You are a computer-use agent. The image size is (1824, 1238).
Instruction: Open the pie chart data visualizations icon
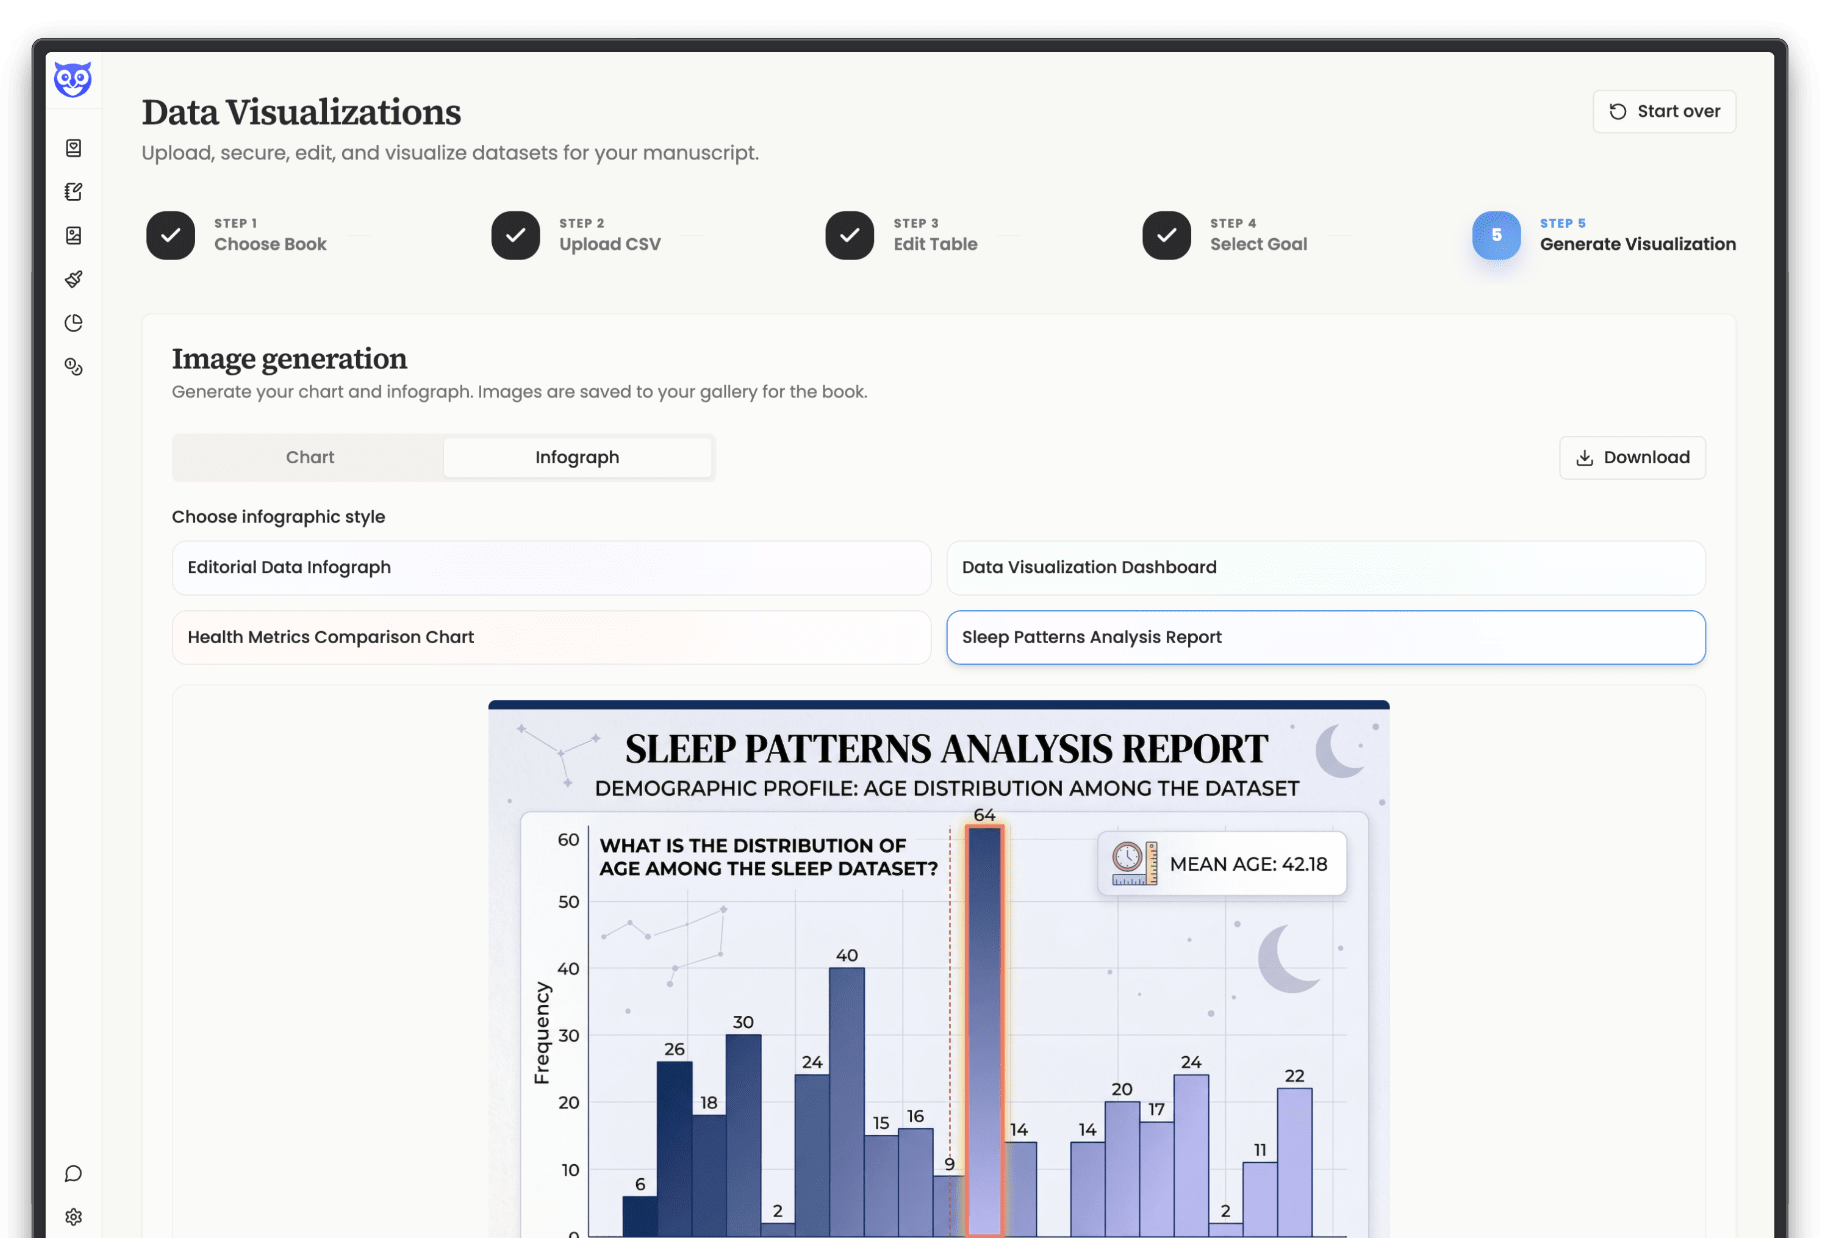pos(73,322)
